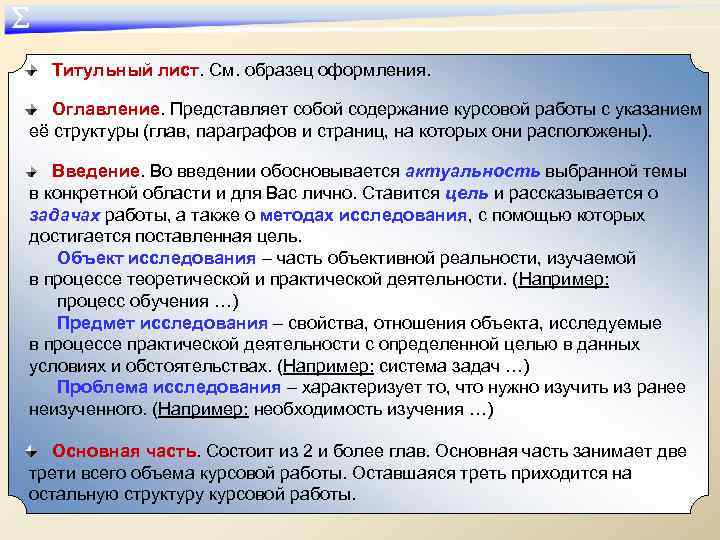Image resolution: width=720 pixels, height=540 pixels.
Task: Click the blue term Проблема исследования
Action: (x=169, y=387)
